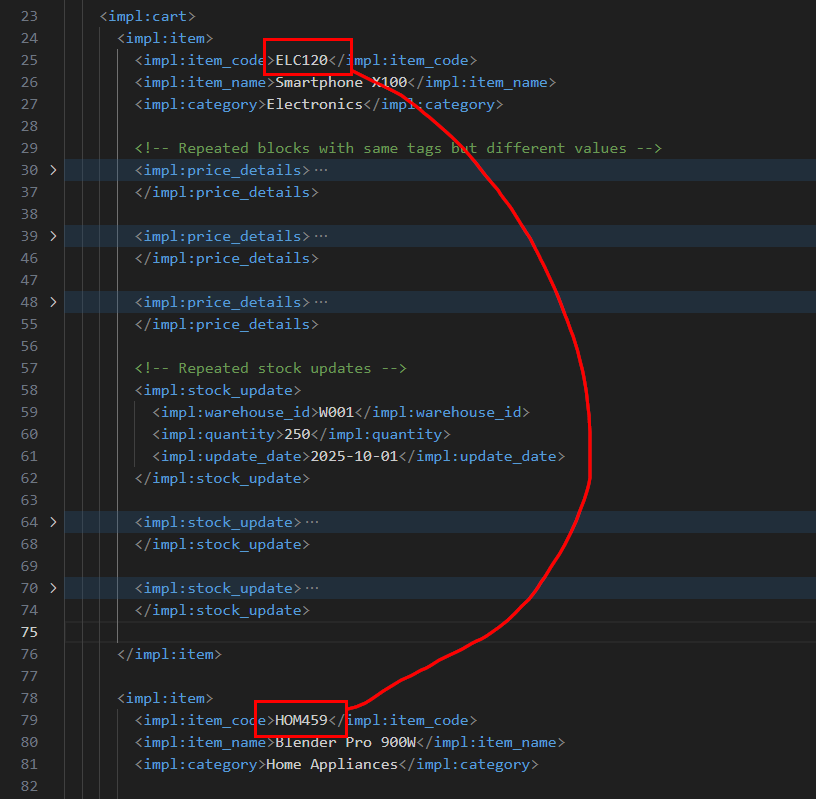
Task: Click the category value Home Appliances
Action: coord(332,765)
